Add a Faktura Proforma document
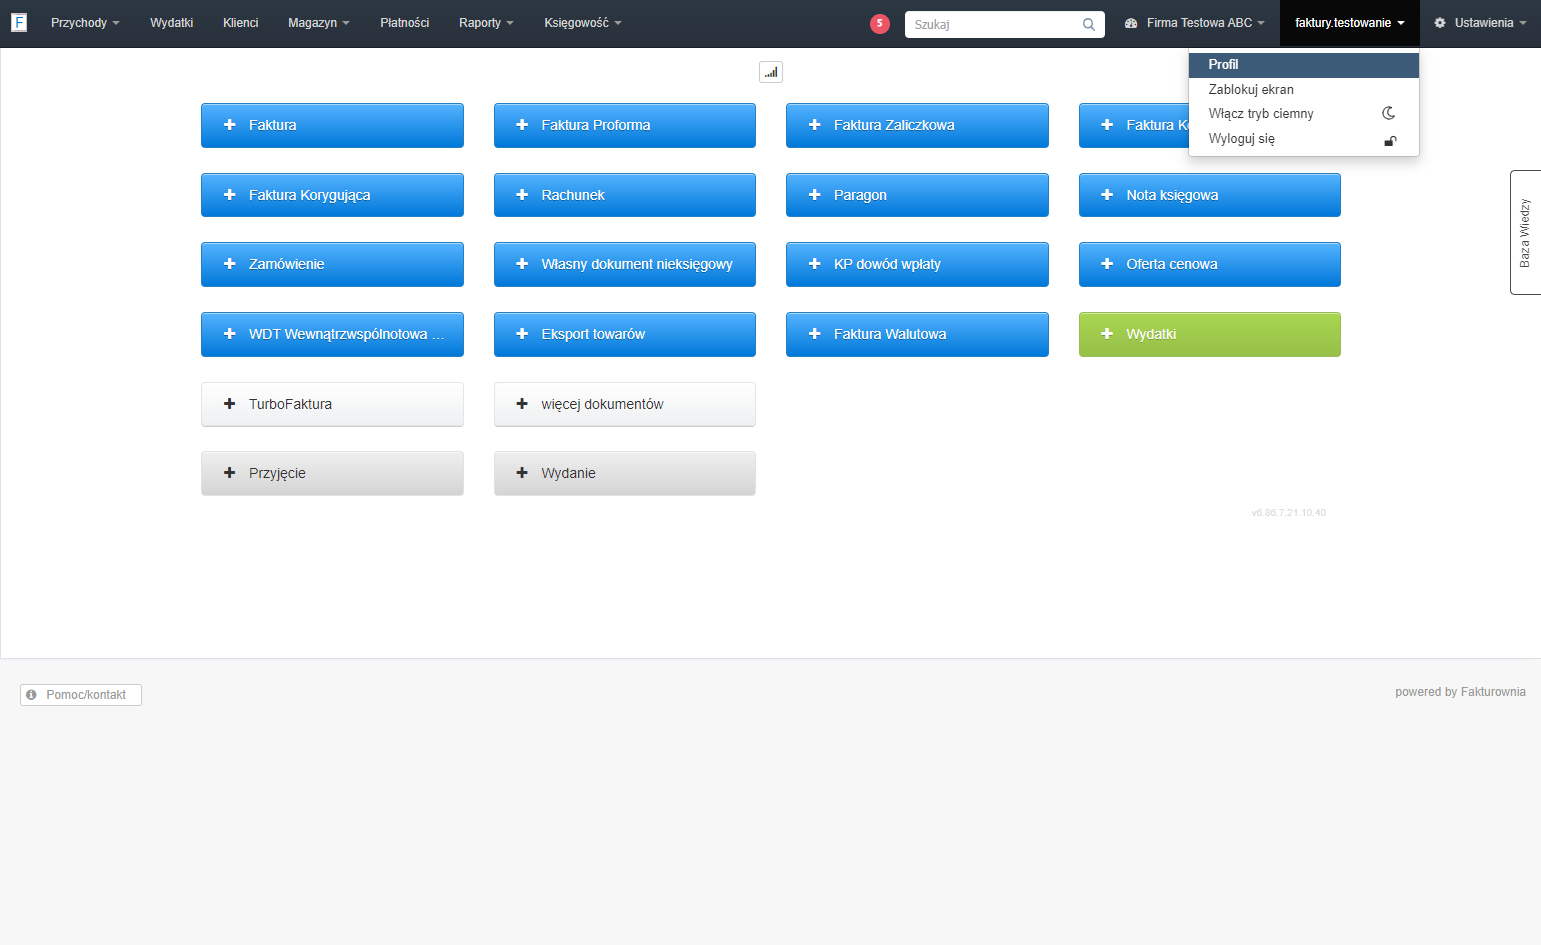This screenshot has height=945, width=1541. pyautogui.click(x=625, y=125)
